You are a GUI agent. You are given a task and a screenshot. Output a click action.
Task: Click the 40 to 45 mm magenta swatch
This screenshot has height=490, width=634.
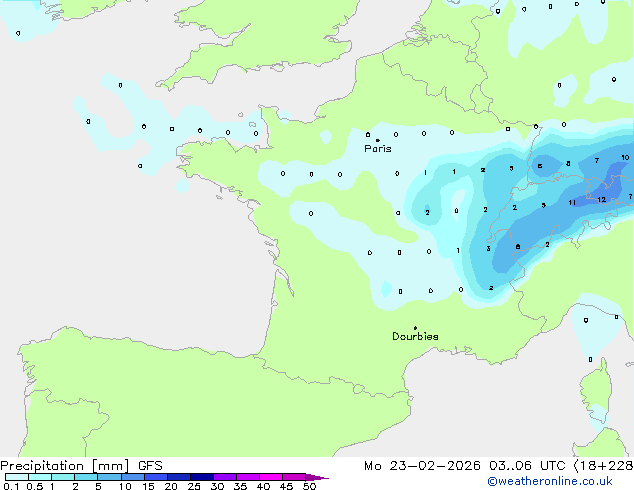[271, 477]
